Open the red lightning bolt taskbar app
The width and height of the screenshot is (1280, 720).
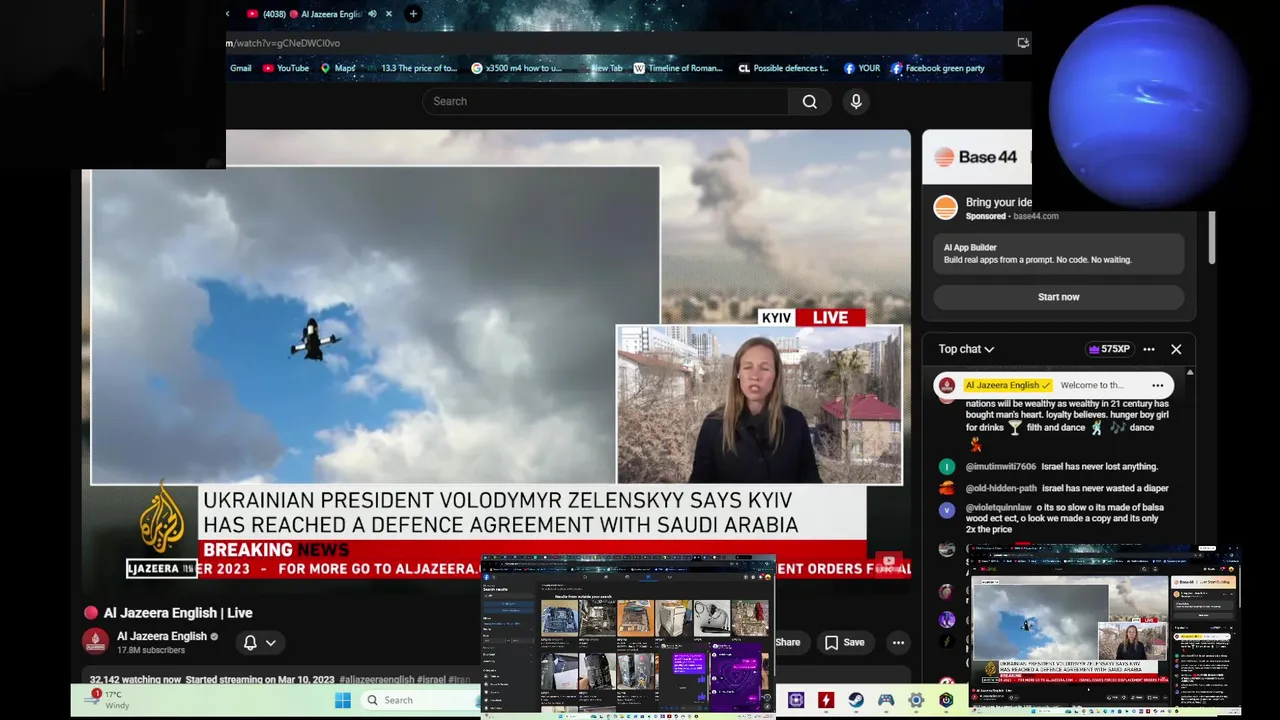pos(826,700)
